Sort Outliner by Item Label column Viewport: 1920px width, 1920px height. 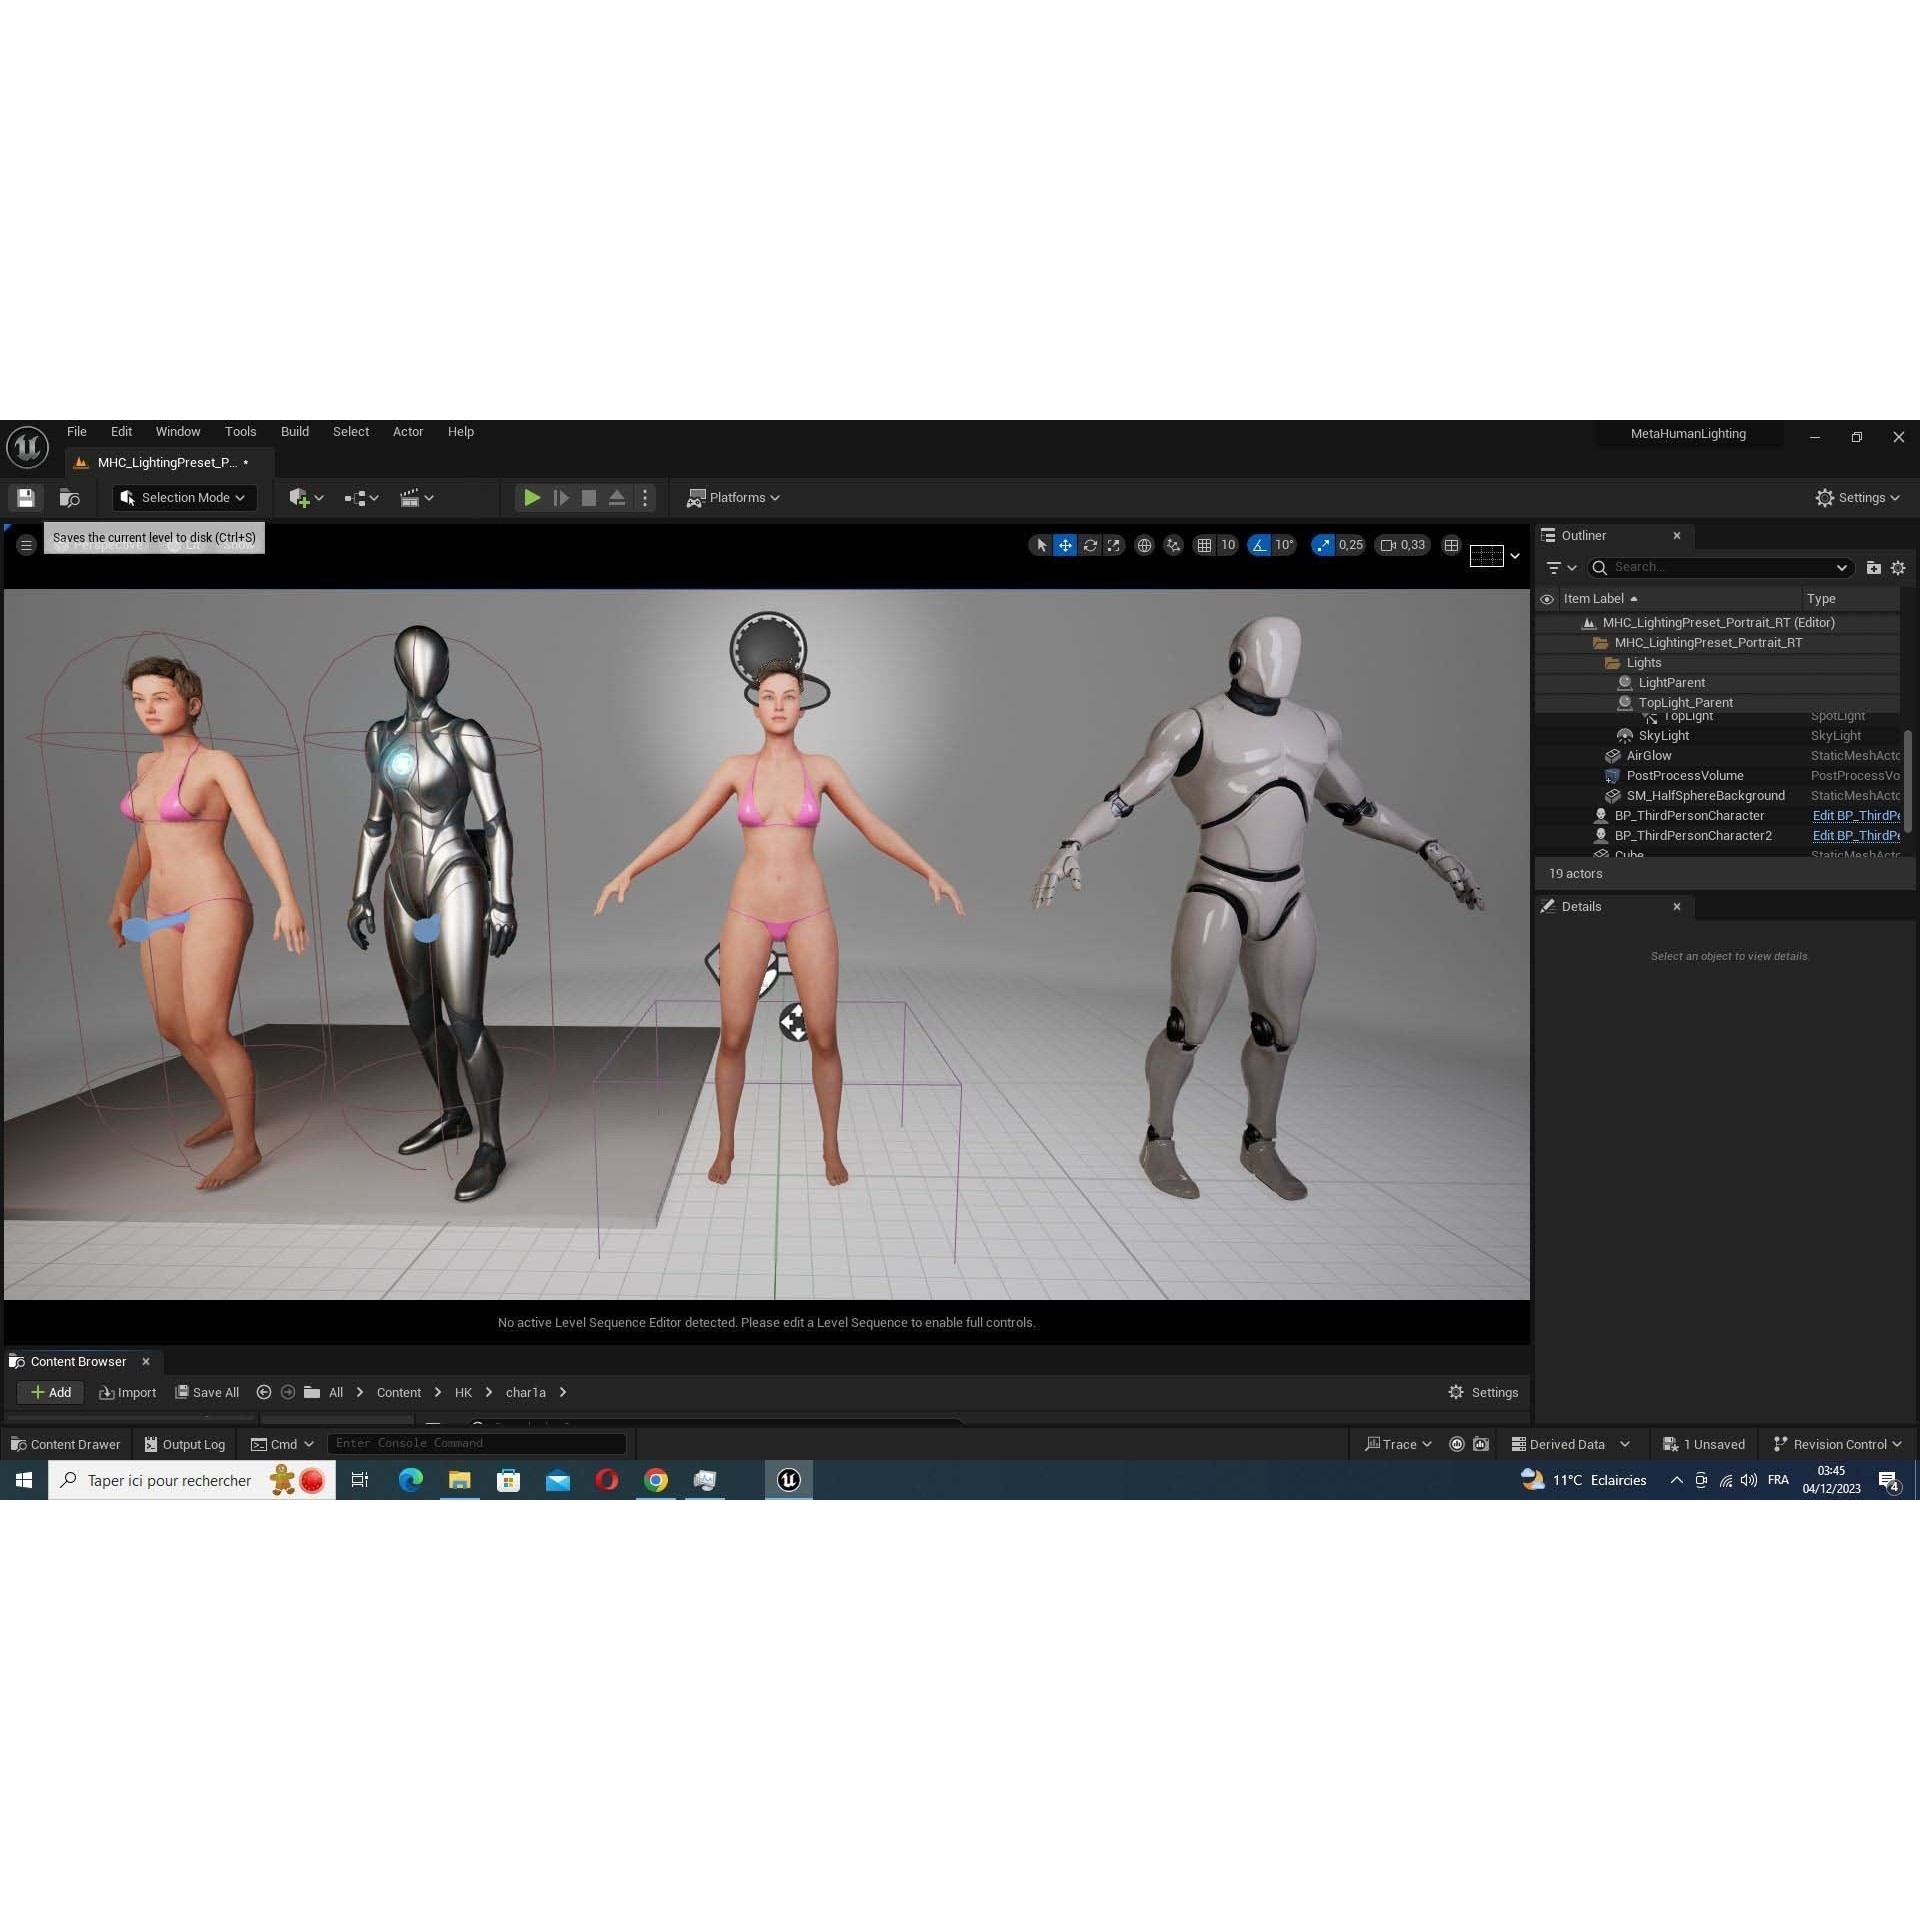(x=1600, y=598)
